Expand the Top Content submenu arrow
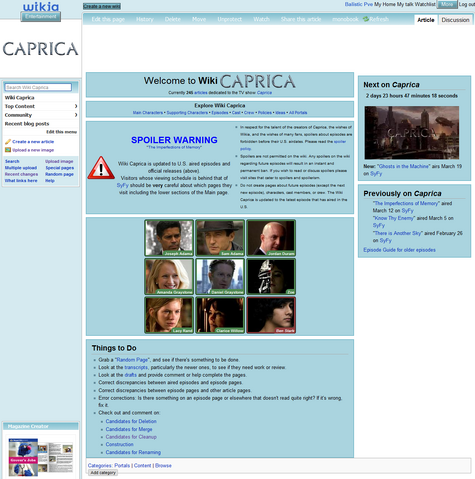Screen dimensions: 475x479 [x=76, y=106]
